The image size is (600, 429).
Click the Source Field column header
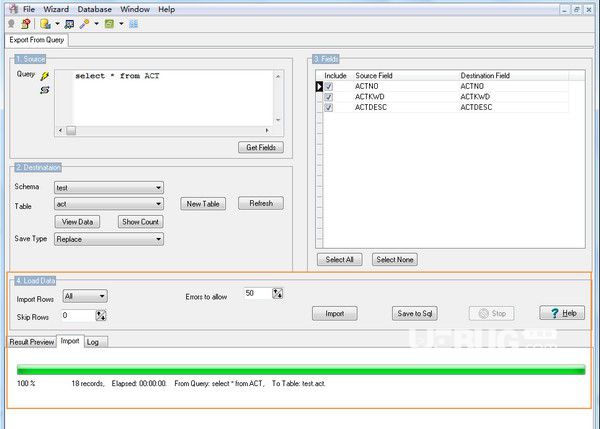(x=374, y=76)
